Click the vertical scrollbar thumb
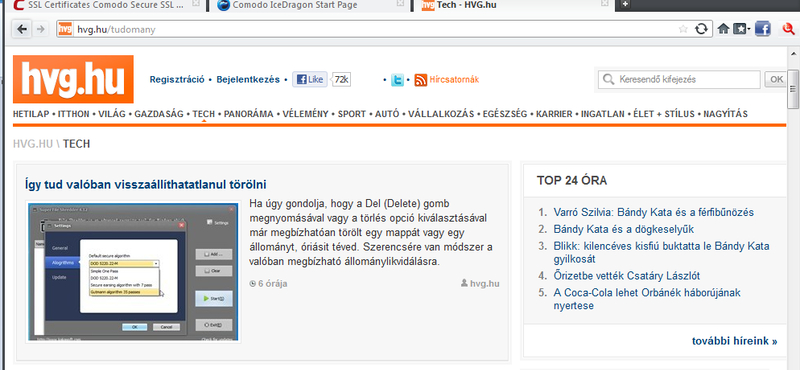 (x=793, y=89)
